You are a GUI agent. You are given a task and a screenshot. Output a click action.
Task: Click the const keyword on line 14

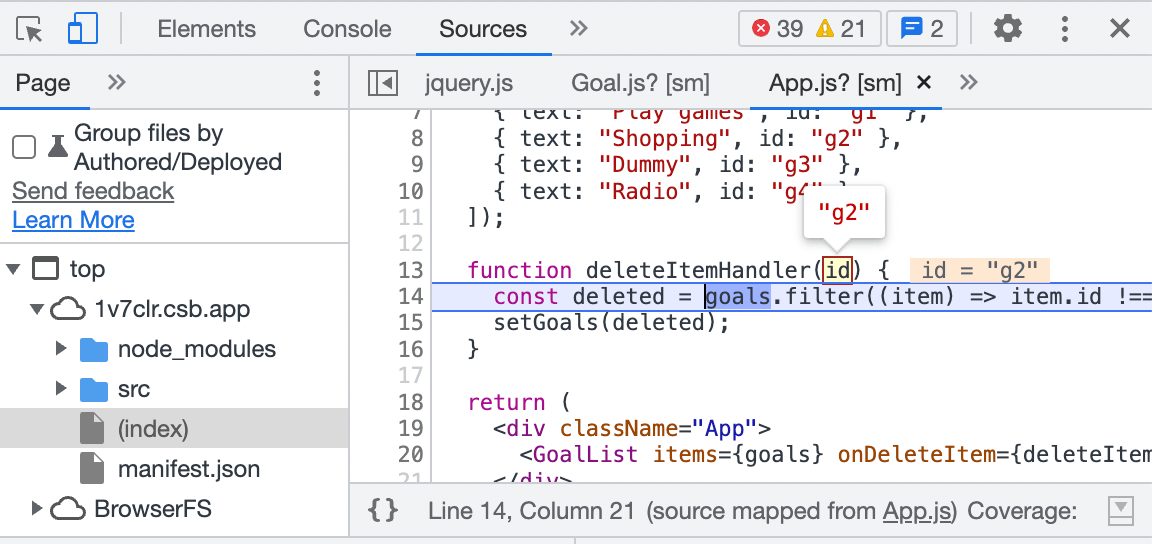tap(526, 296)
